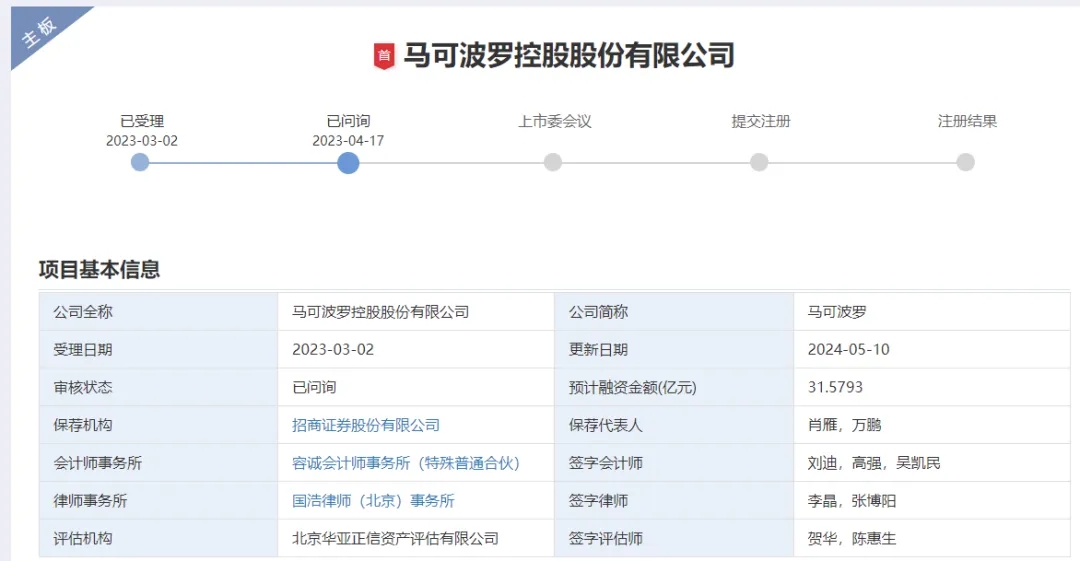Screen dimensions: 1080x561
Task: Click the 会计师事务所 field label
Action: pyautogui.click(x=97, y=463)
